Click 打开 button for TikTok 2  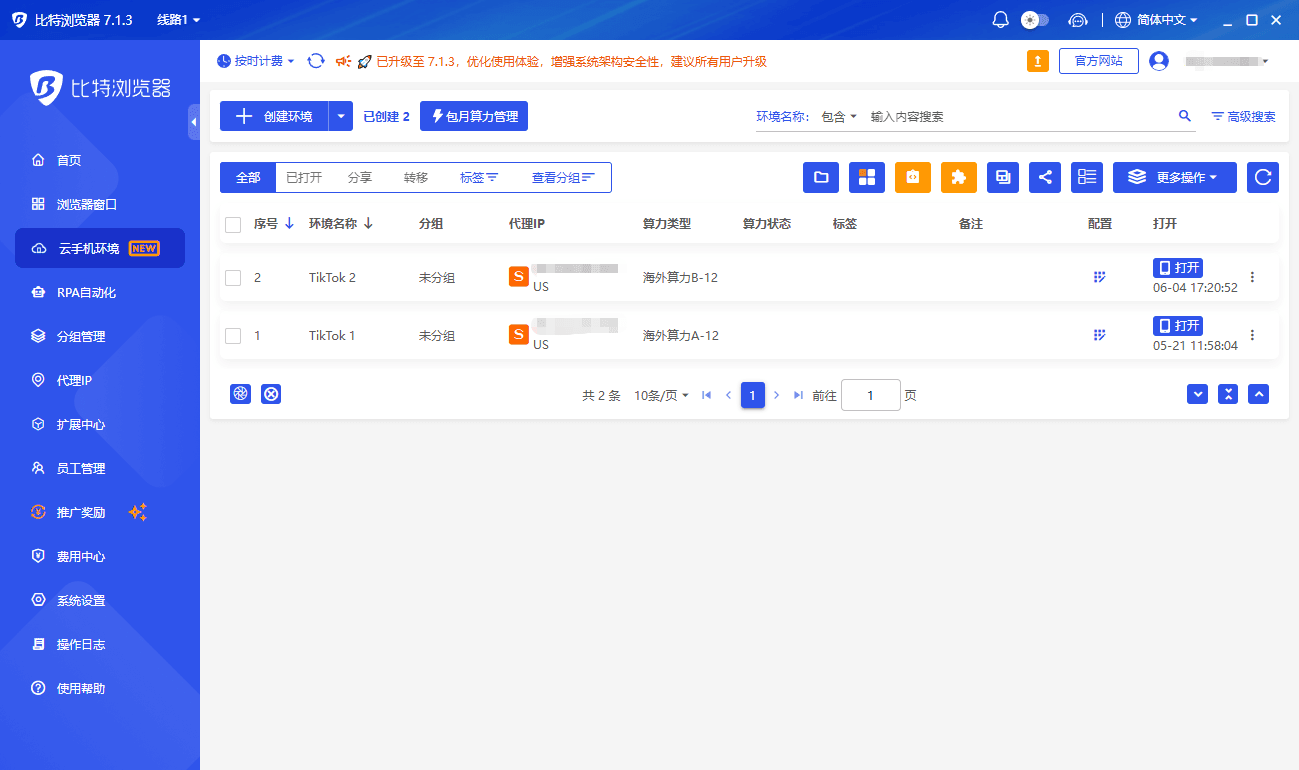[1178, 268]
